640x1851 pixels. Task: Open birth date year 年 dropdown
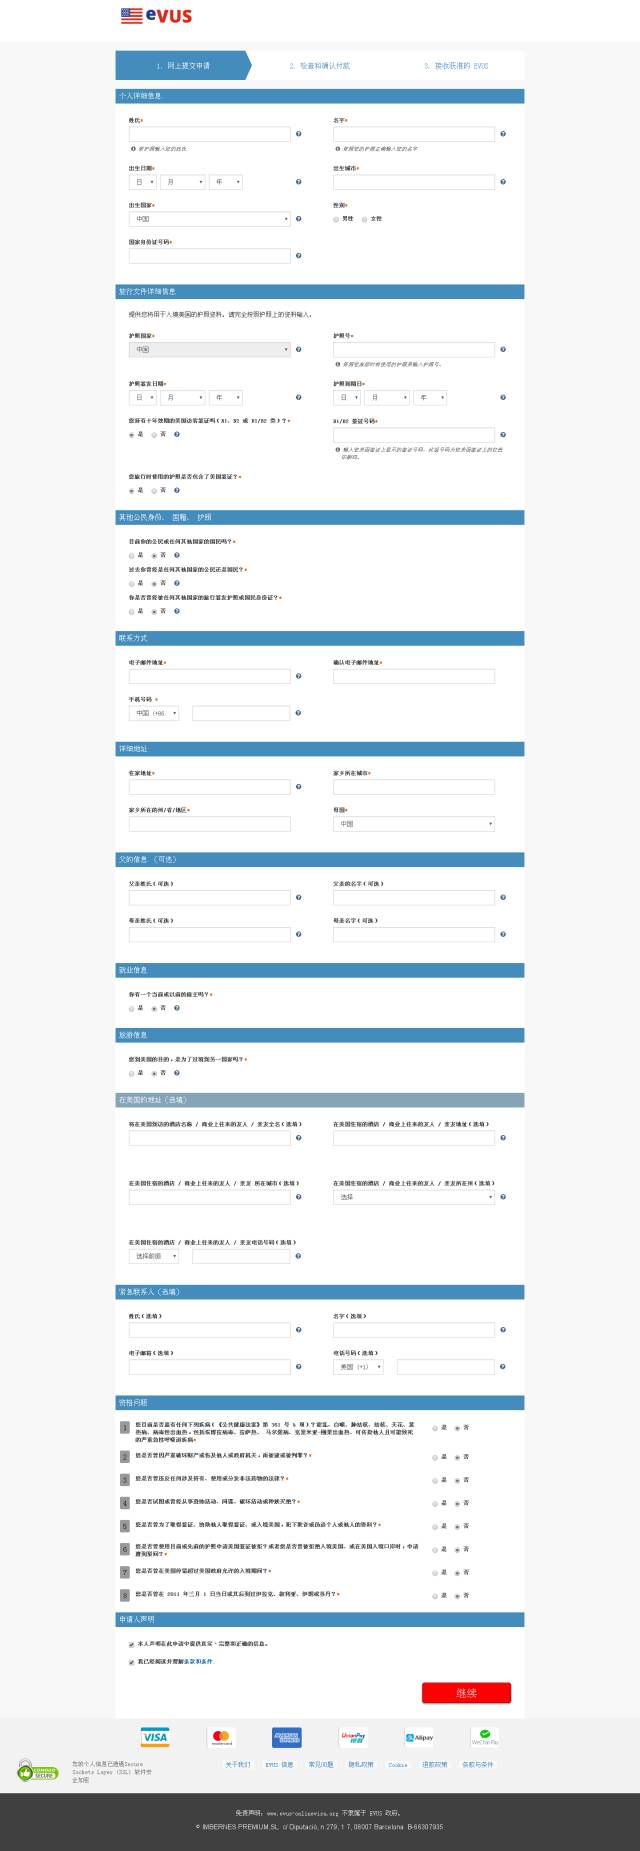pyautogui.click(x=225, y=182)
